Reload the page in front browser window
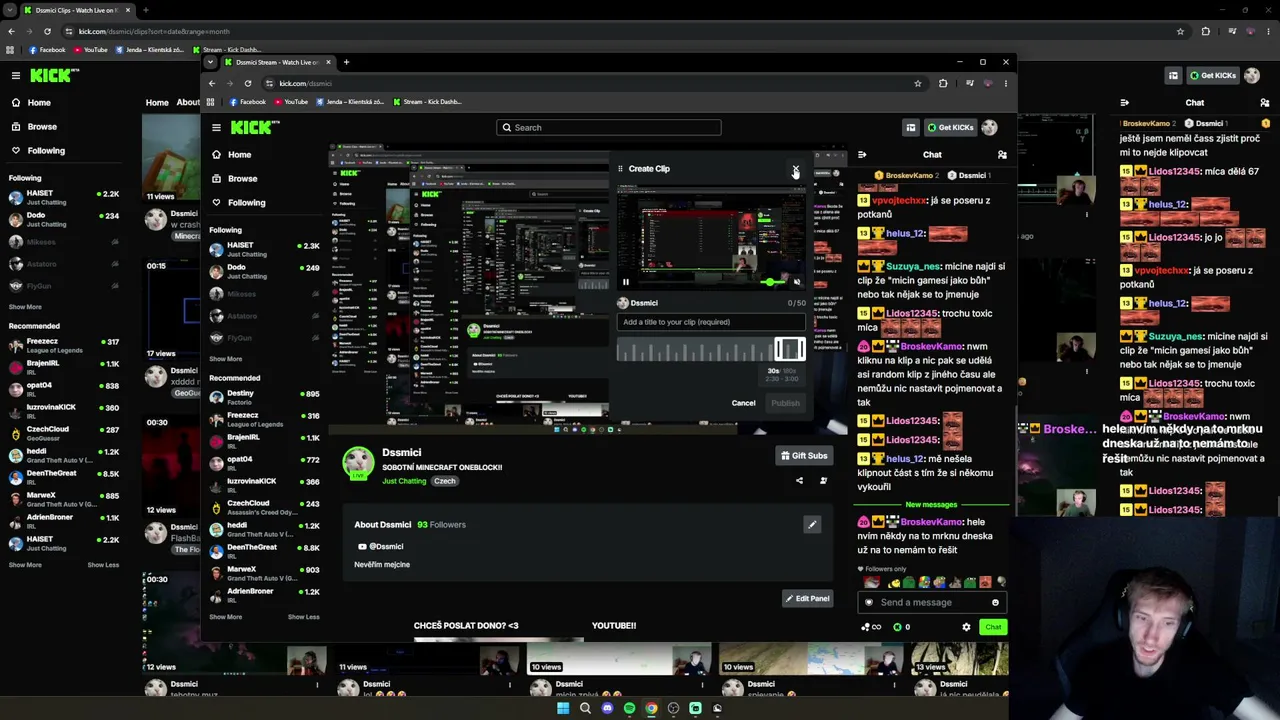The height and width of the screenshot is (720, 1280). point(248,83)
